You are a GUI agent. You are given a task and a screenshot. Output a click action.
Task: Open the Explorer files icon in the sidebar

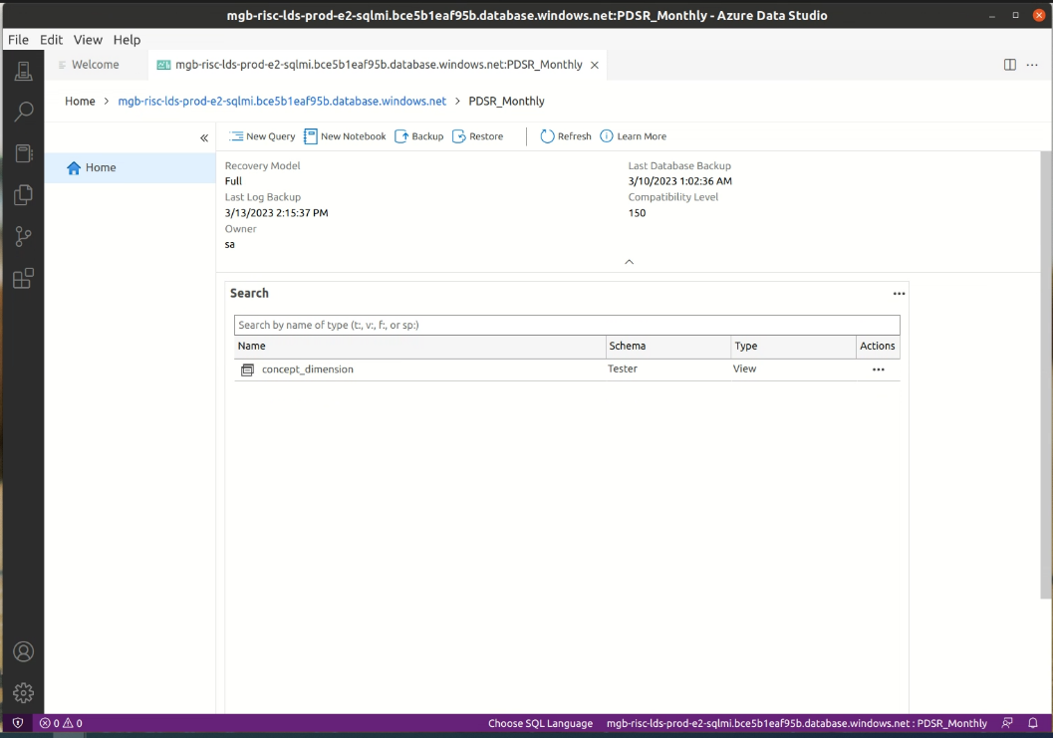point(23,195)
